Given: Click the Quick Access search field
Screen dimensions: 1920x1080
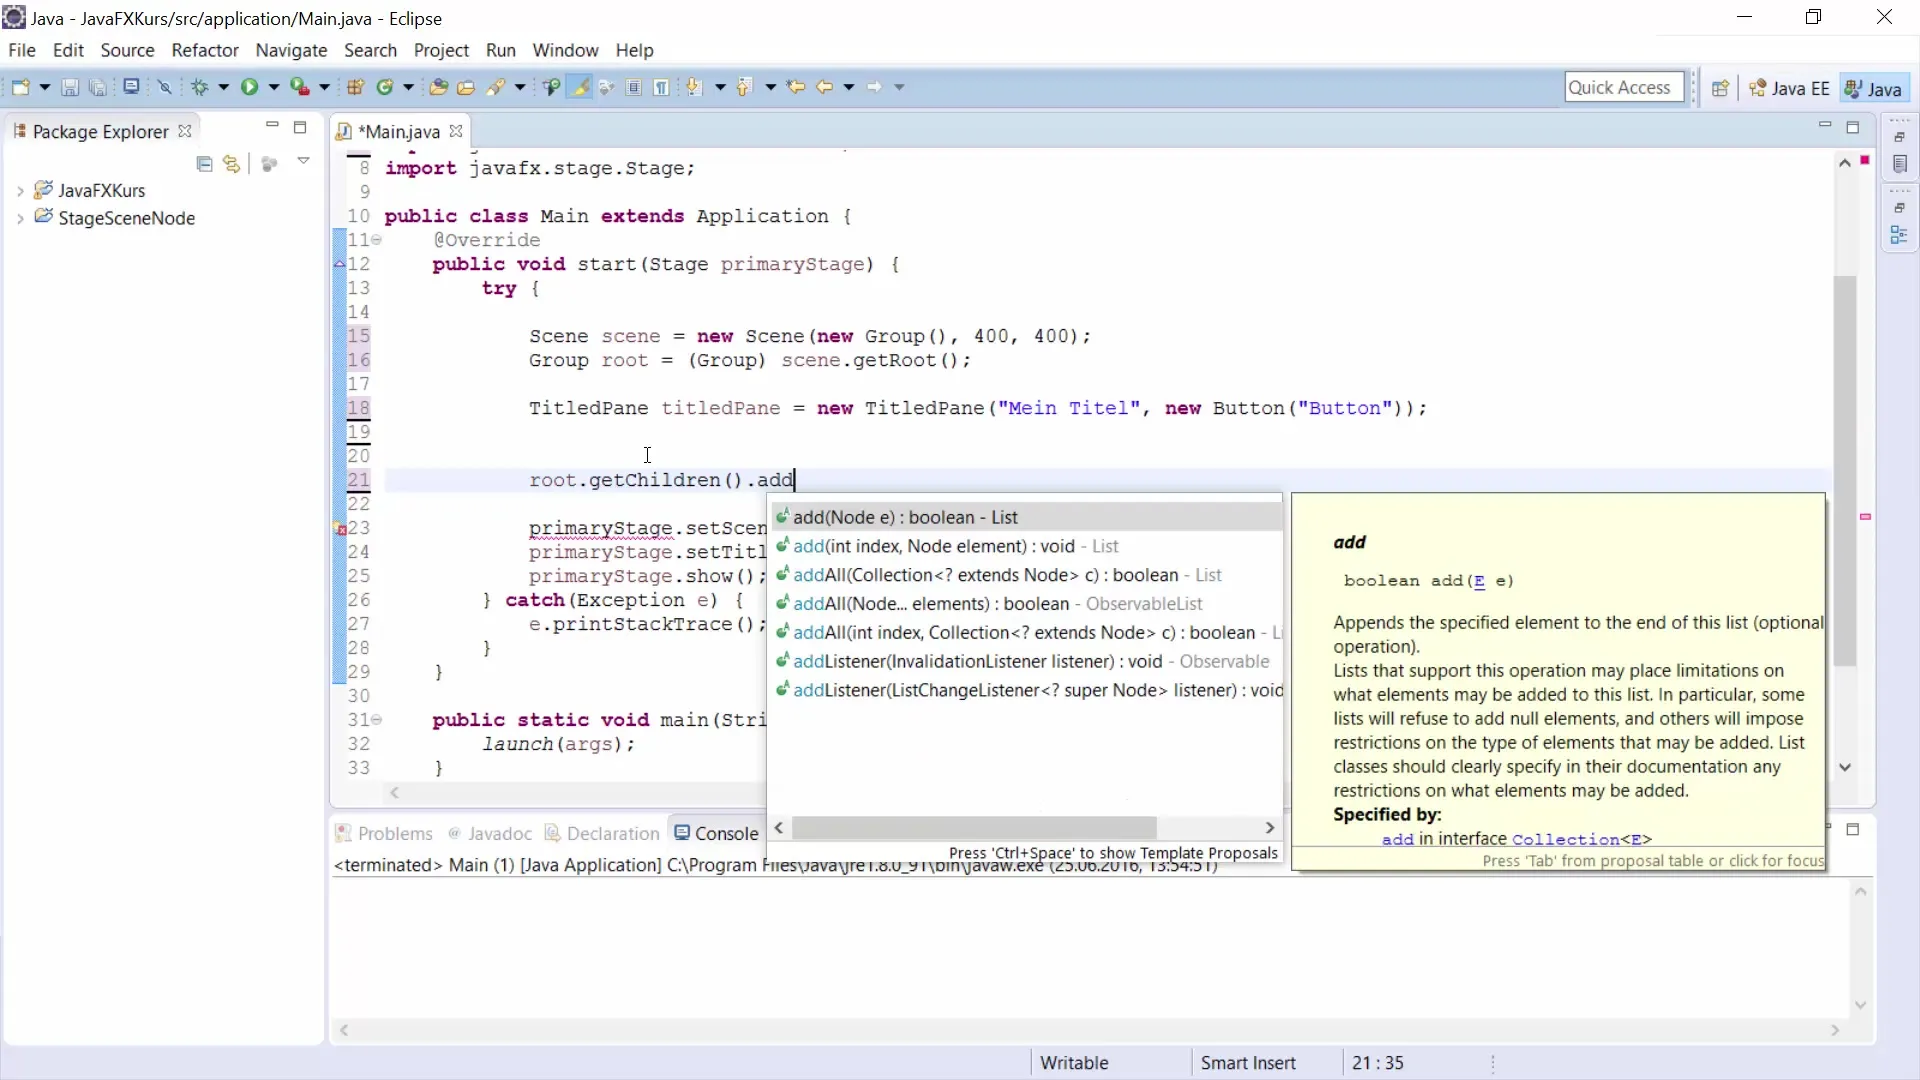Looking at the screenshot, I should click(1624, 87).
